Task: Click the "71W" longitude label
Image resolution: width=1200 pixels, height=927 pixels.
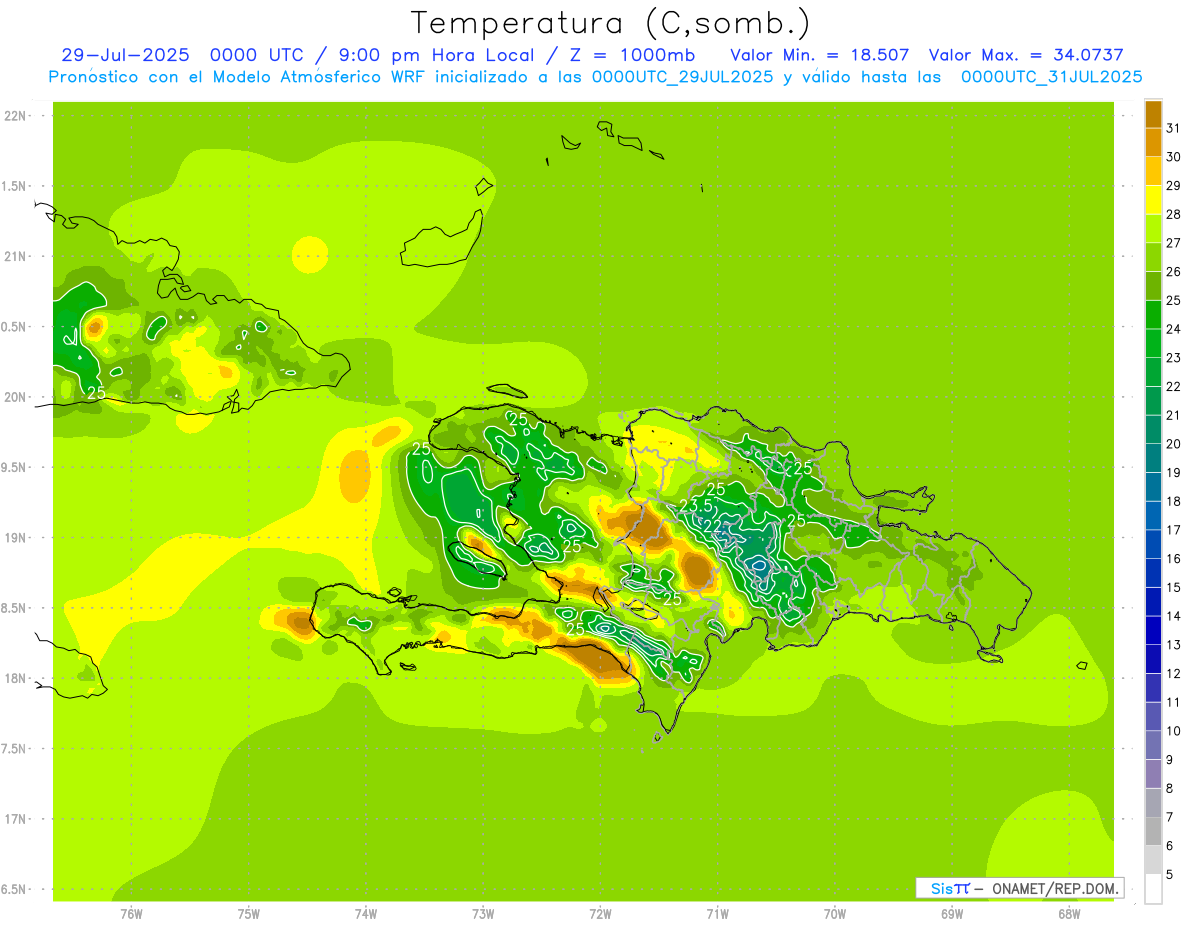Action: [x=717, y=913]
